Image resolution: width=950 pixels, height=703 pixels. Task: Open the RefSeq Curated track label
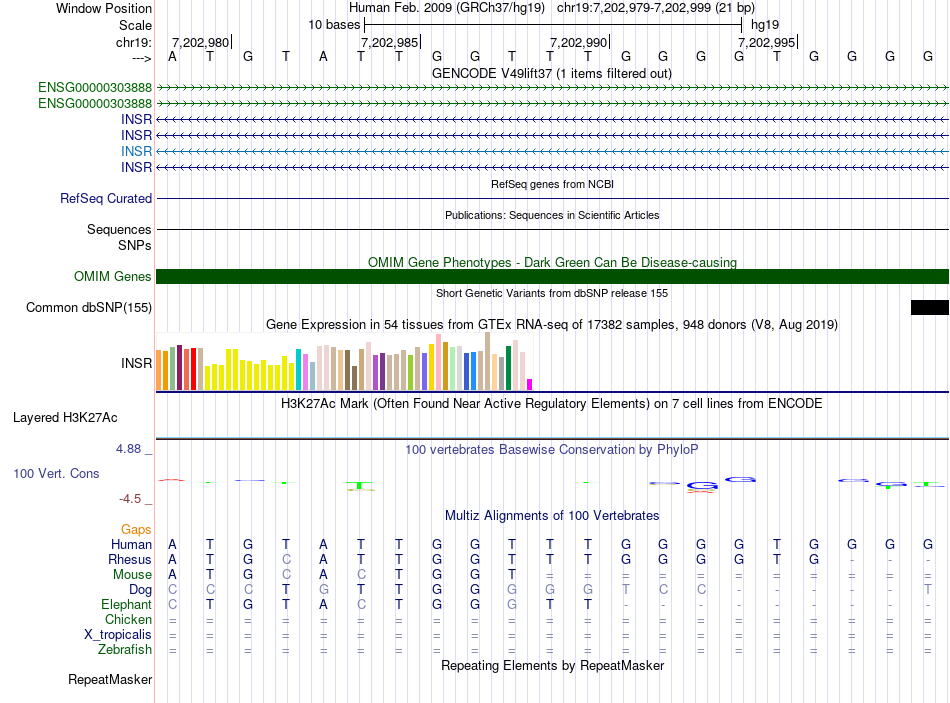click(106, 199)
